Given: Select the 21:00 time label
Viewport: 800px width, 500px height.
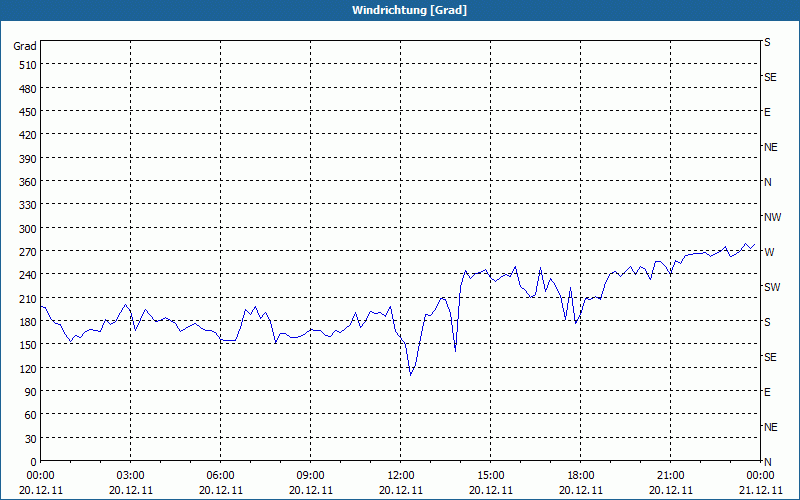Looking at the screenshot, I should click(x=670, y=476).
